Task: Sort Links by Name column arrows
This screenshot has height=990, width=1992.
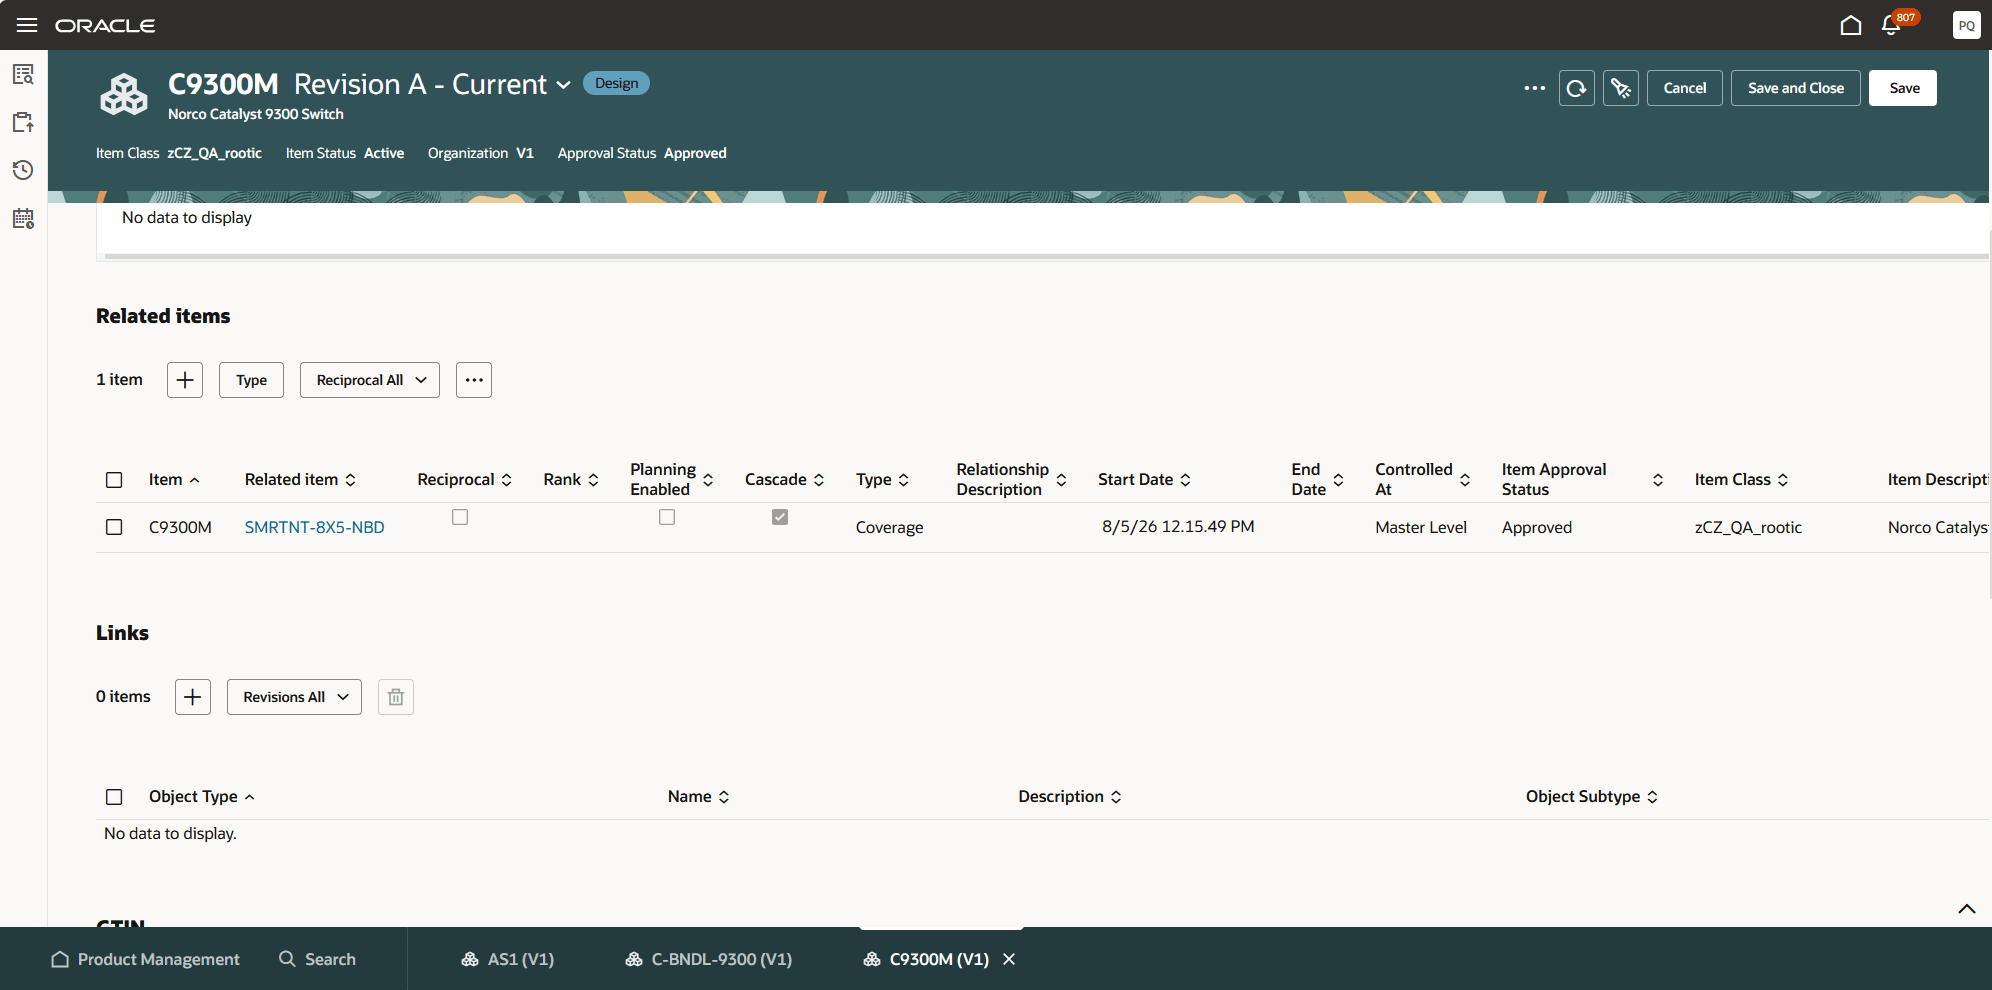Action: coord(724,797)
